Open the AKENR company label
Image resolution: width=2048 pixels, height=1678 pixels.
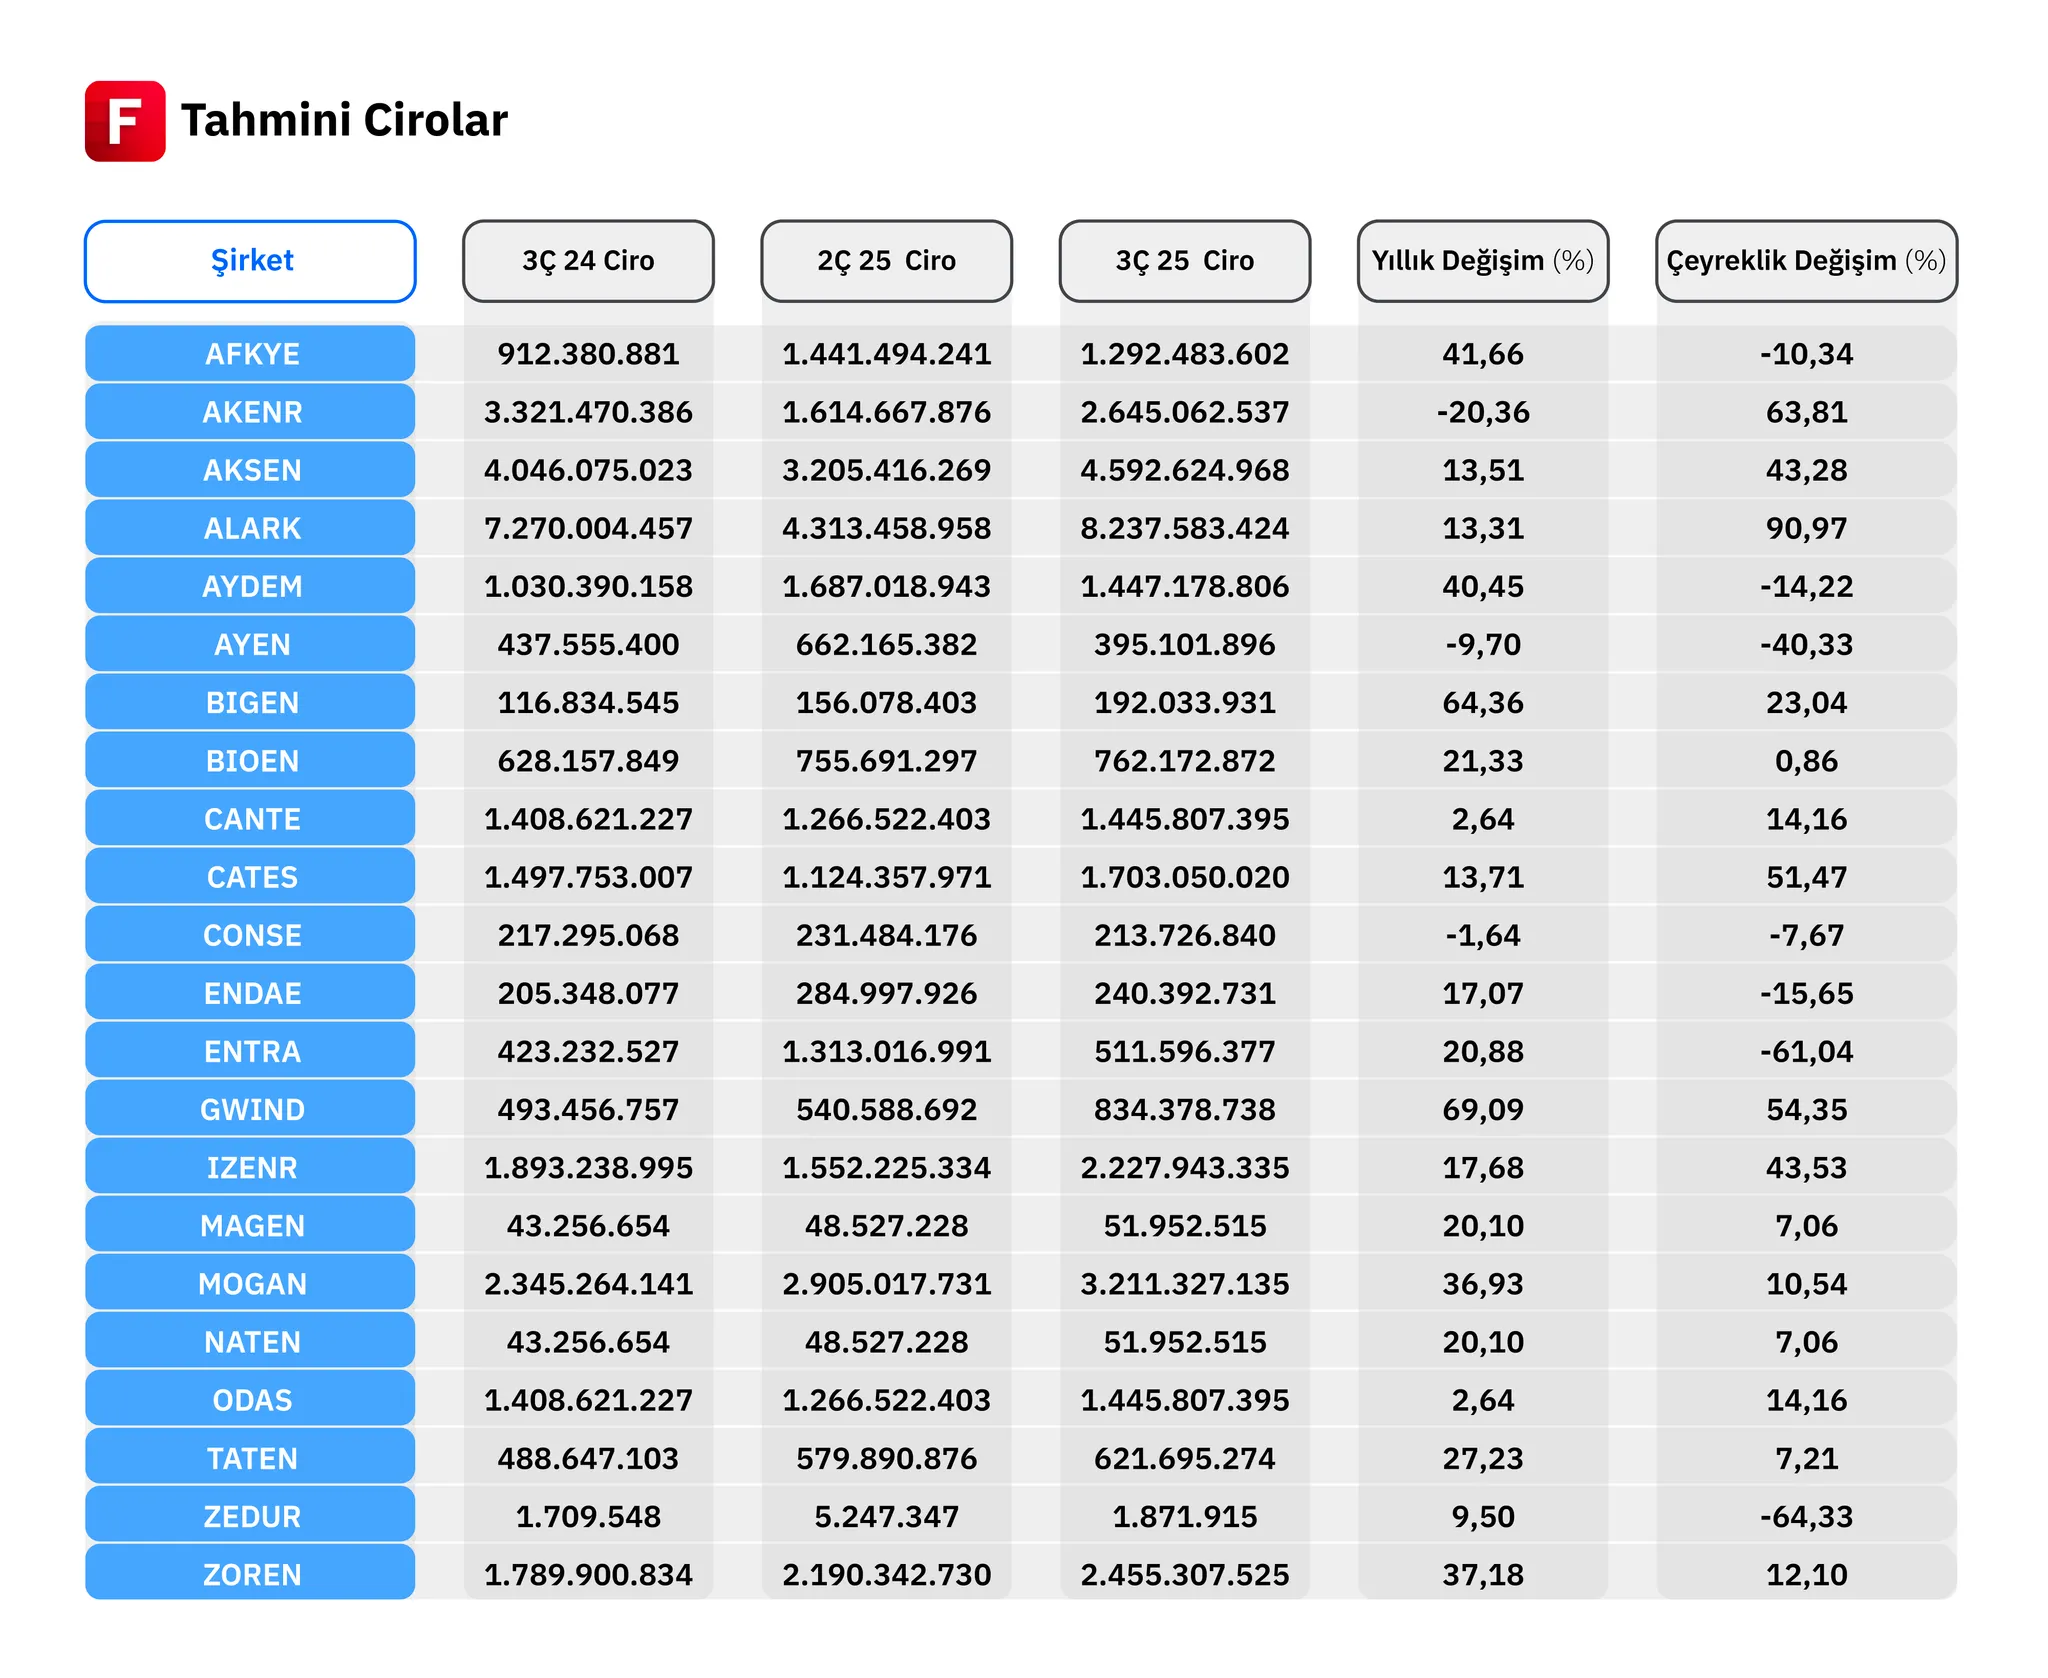pyautogui.click(x=251, y=412)
